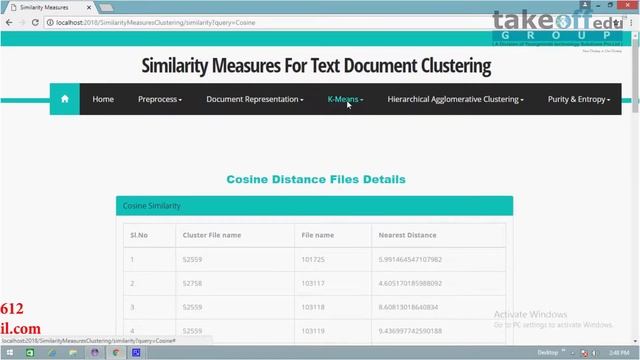Click the Sl.No column header
This screenshot has height=360, width=640.
139,235
